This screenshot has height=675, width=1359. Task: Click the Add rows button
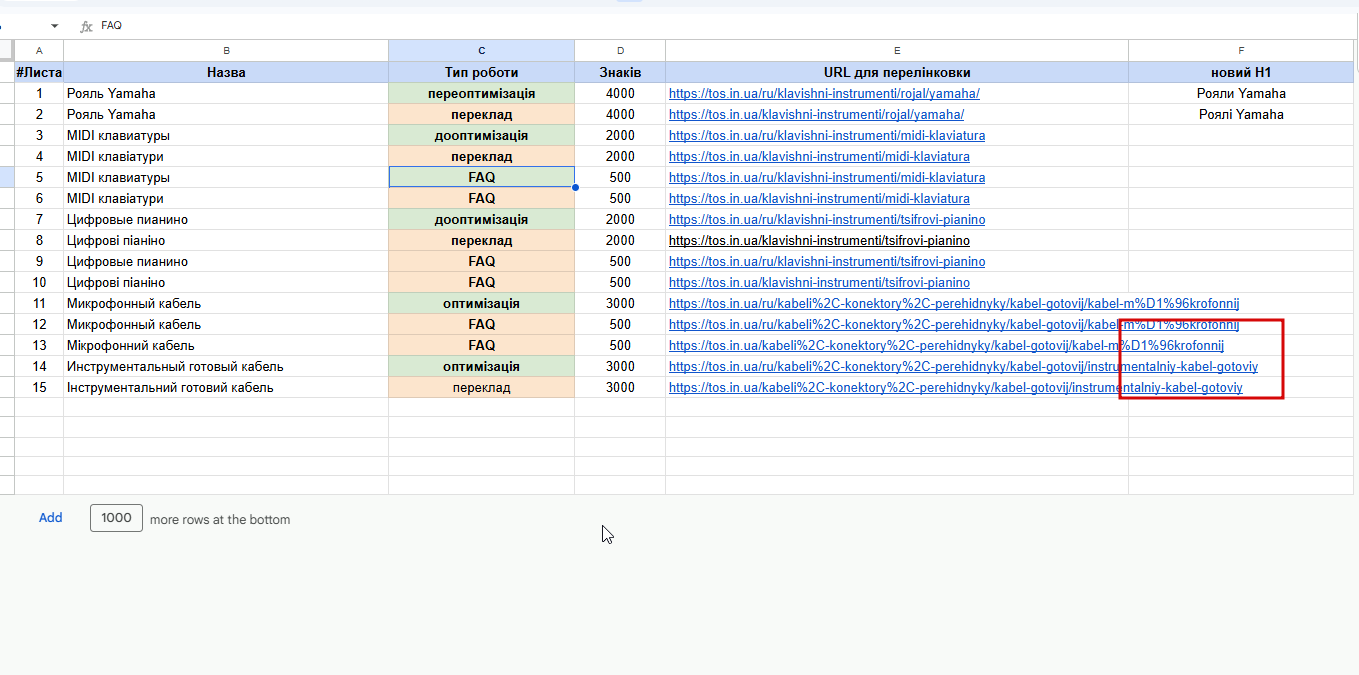[x=51, y=518]
